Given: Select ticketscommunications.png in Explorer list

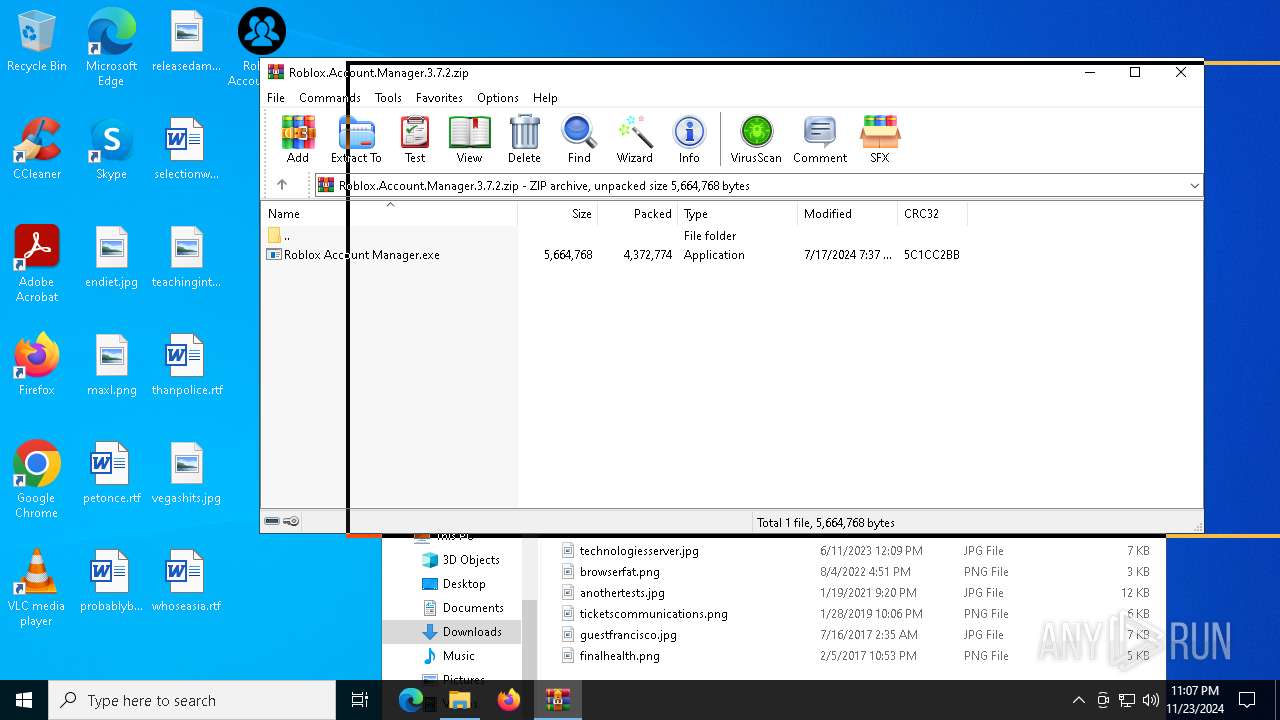Looking at the screenshot, I should pos(645,614).
